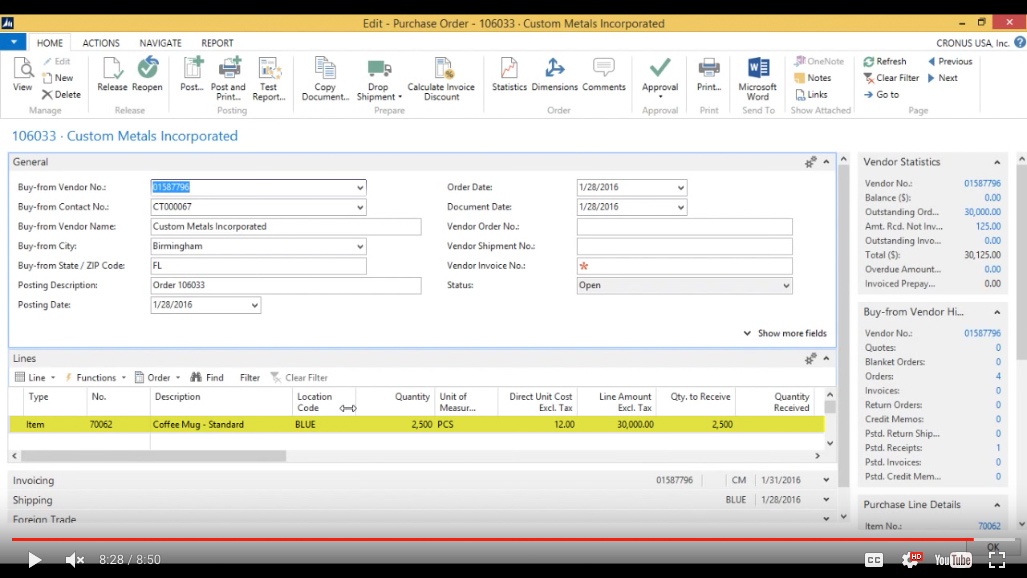
Task: Open Vendor No. 01587796 link in Vendor Statistics
Action: tap(982, 183)
